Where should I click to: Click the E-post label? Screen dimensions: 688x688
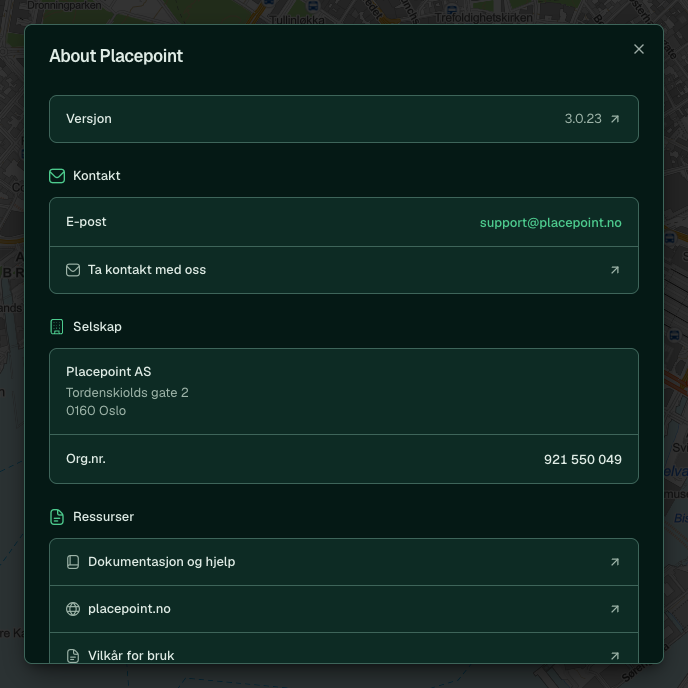tap(86, 222)
